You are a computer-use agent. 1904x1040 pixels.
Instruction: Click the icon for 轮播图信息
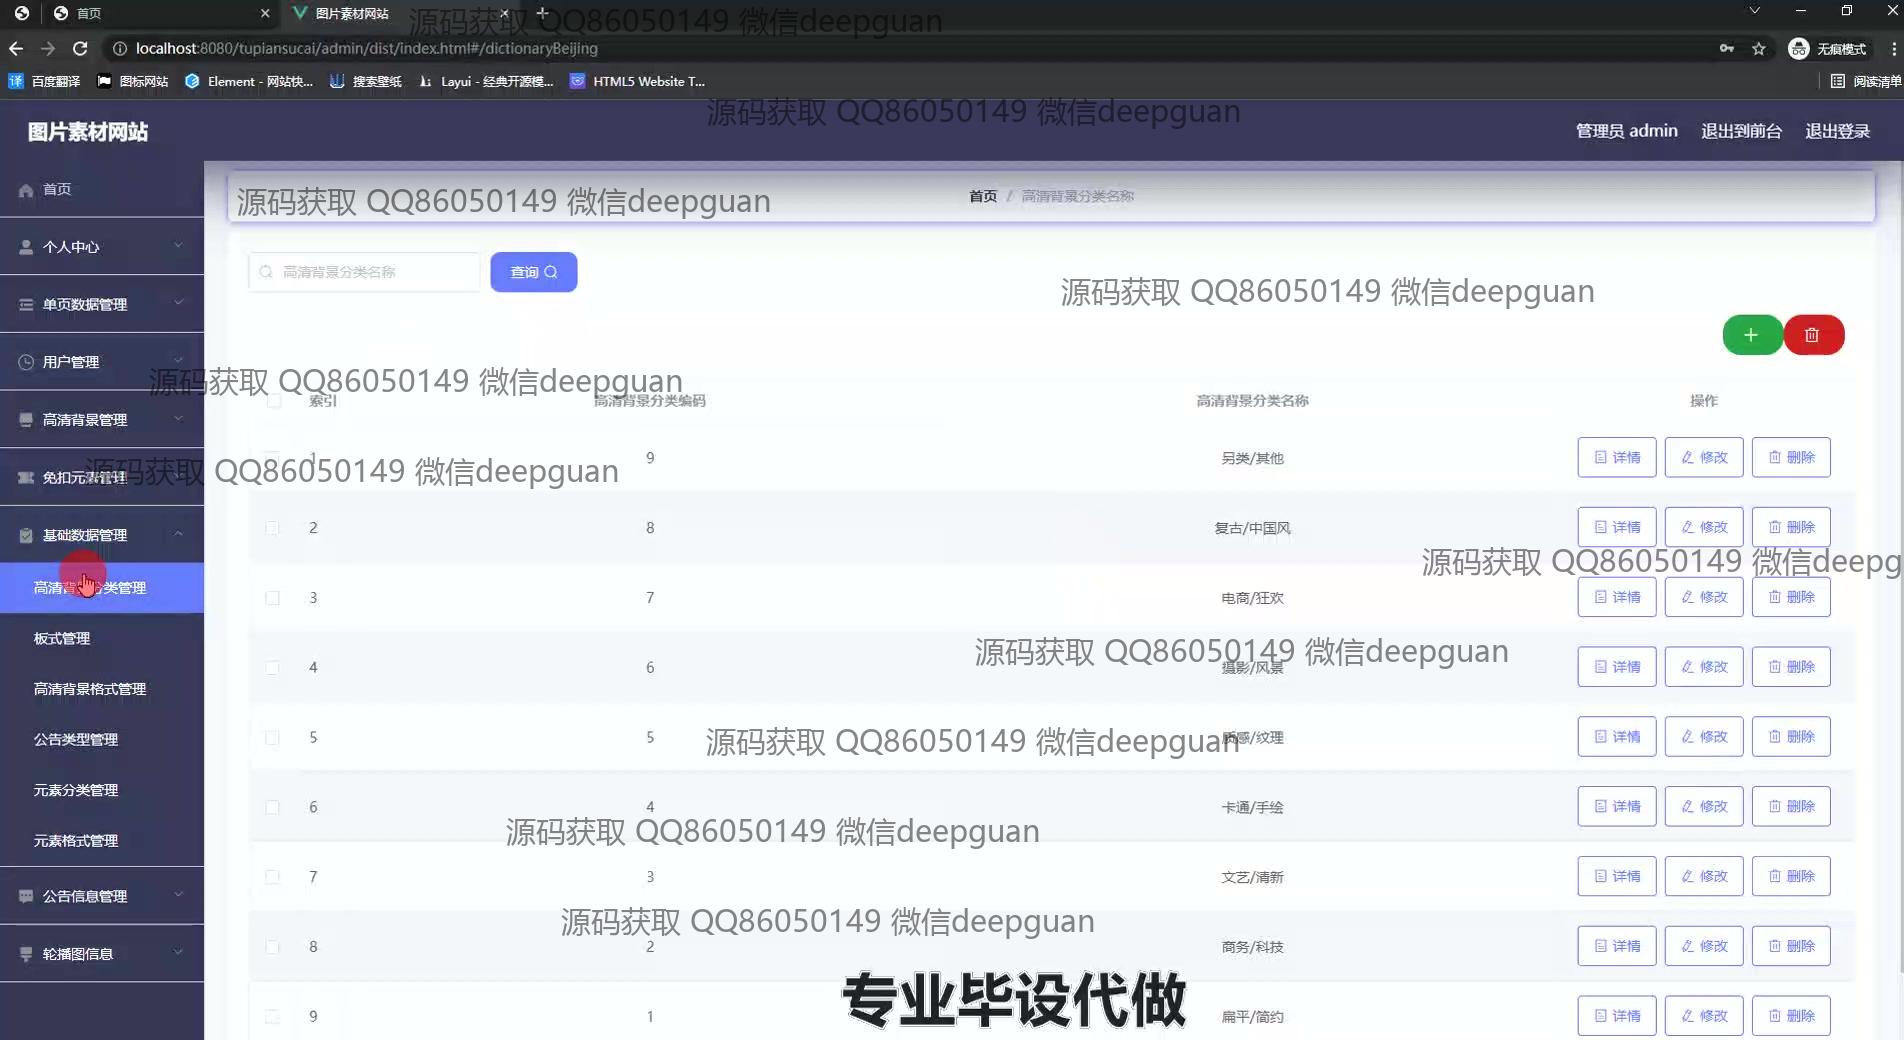pyautogui.click(x=26, y=954)
